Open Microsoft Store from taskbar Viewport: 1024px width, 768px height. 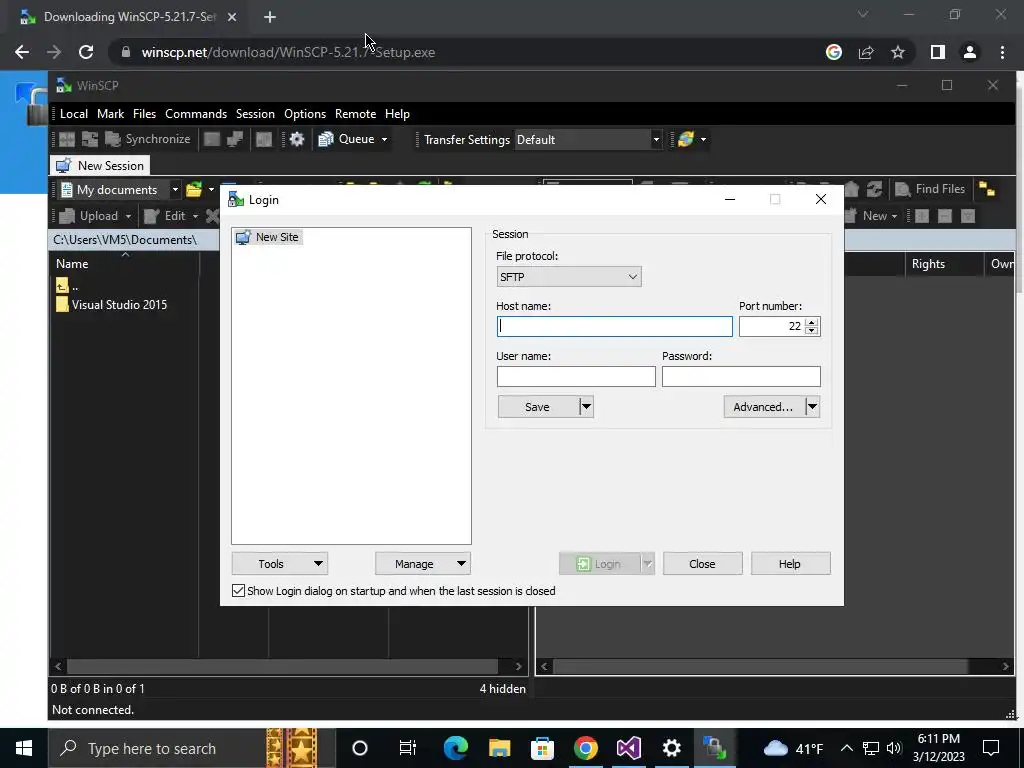[x=542, y=748]
